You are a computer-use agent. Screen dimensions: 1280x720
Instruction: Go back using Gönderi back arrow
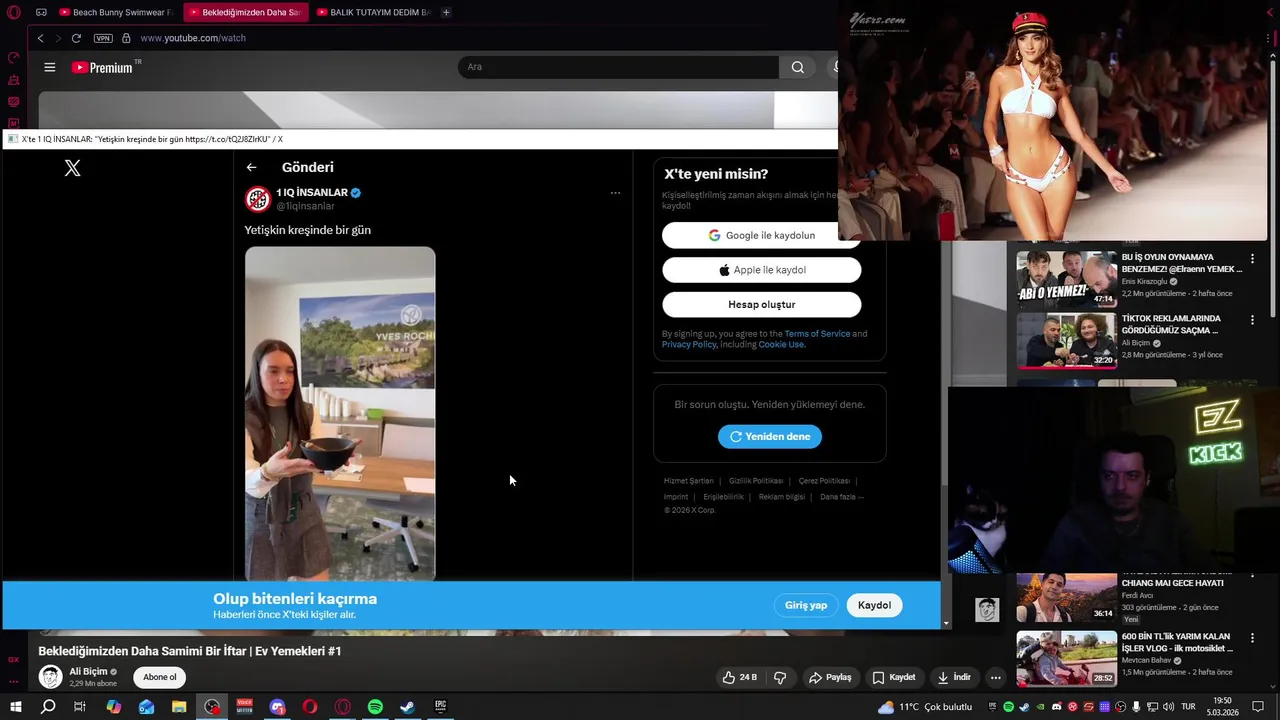(252, 167)
